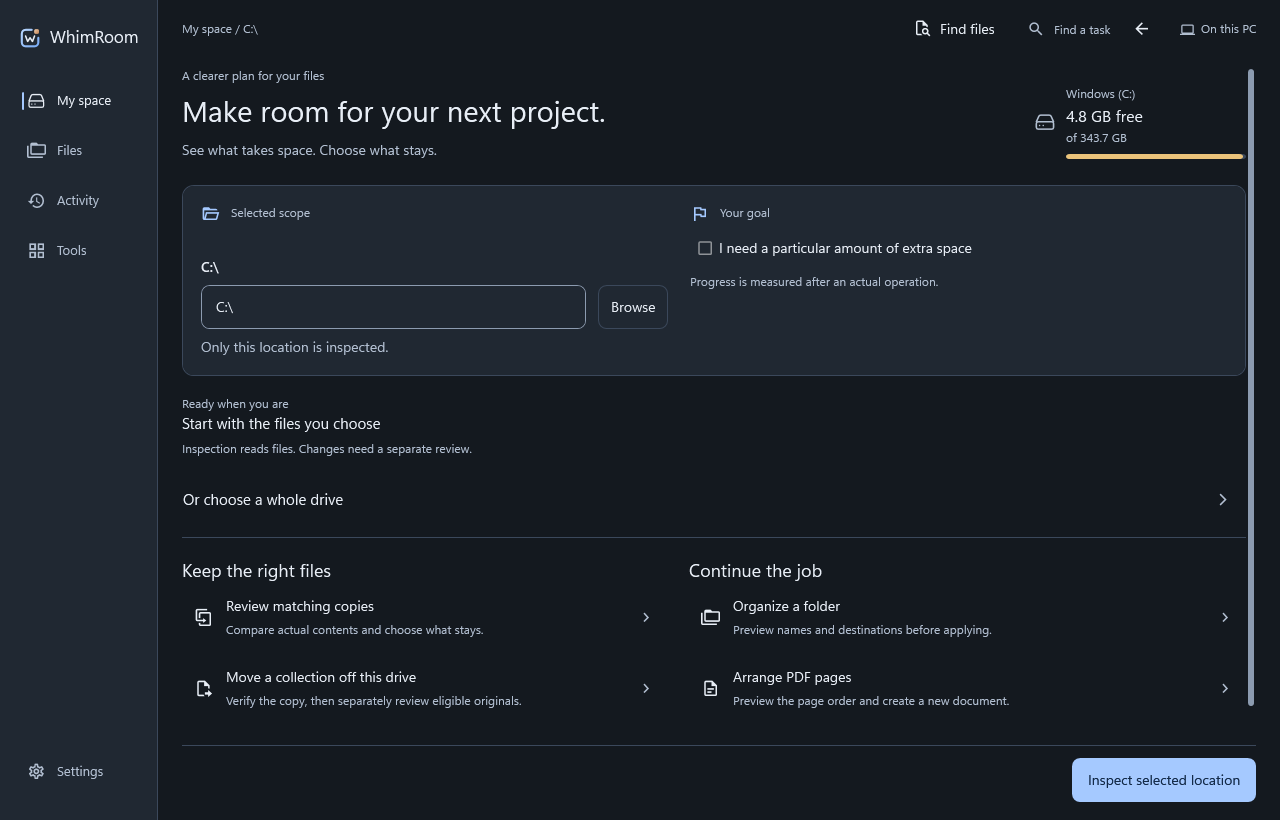Viewport: 1280px width, 820px height.
Task: Go back with the left arrow
Action: pos(1142,29)
